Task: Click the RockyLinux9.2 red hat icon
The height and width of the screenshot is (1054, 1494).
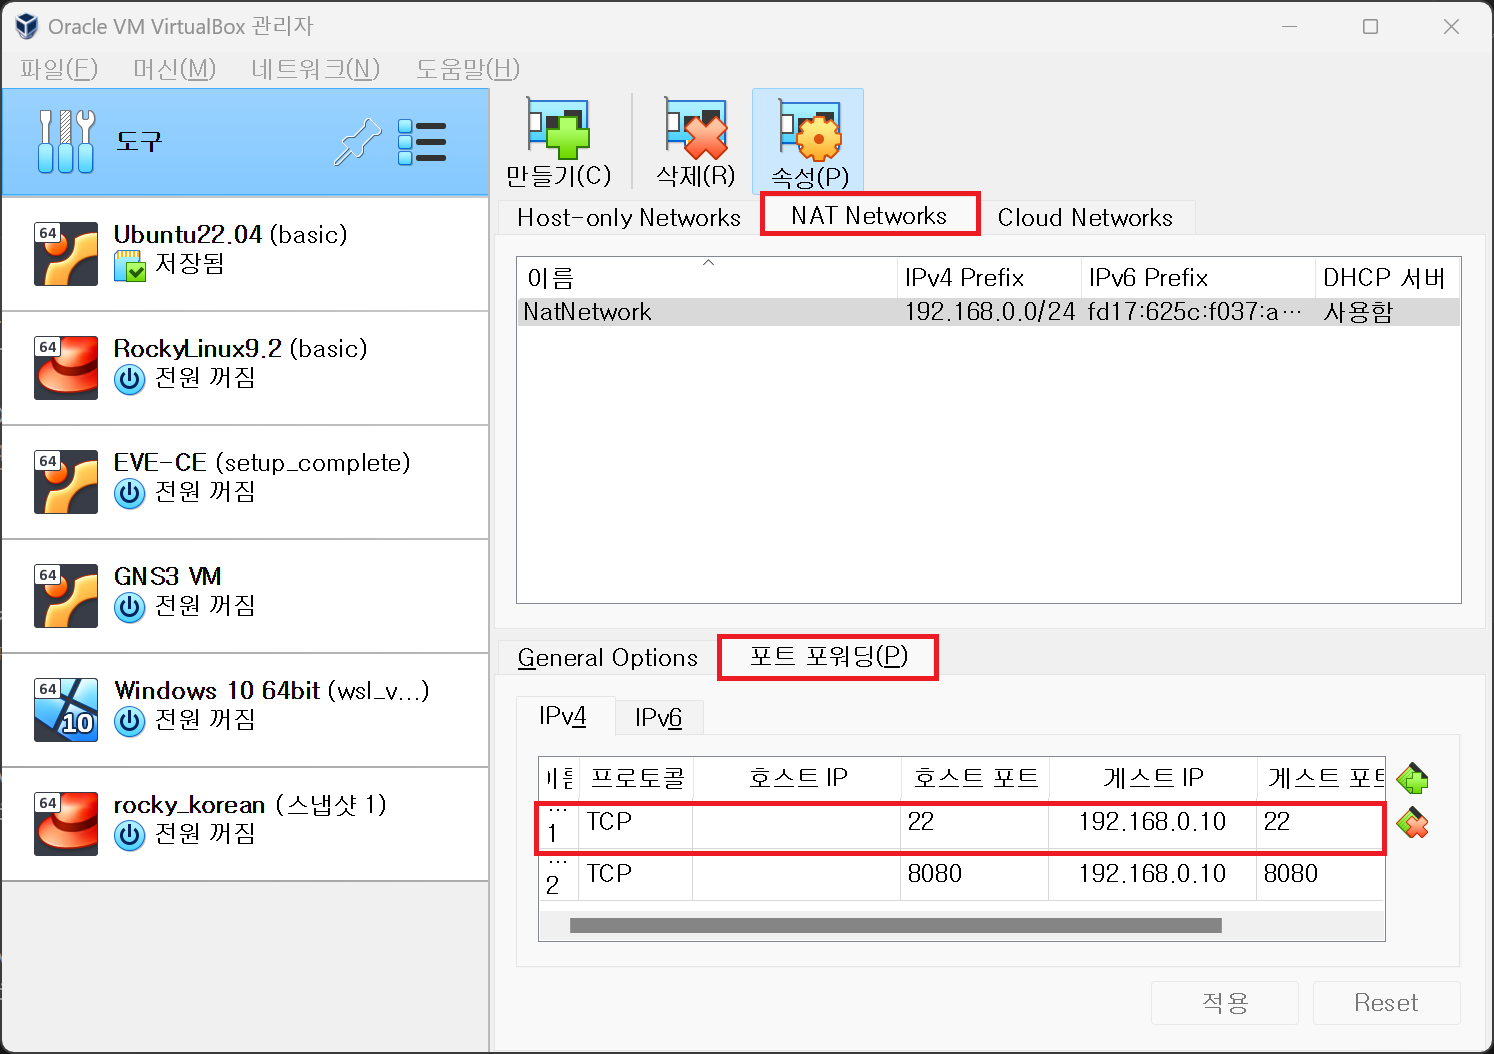Action: (x=66, y=368)
